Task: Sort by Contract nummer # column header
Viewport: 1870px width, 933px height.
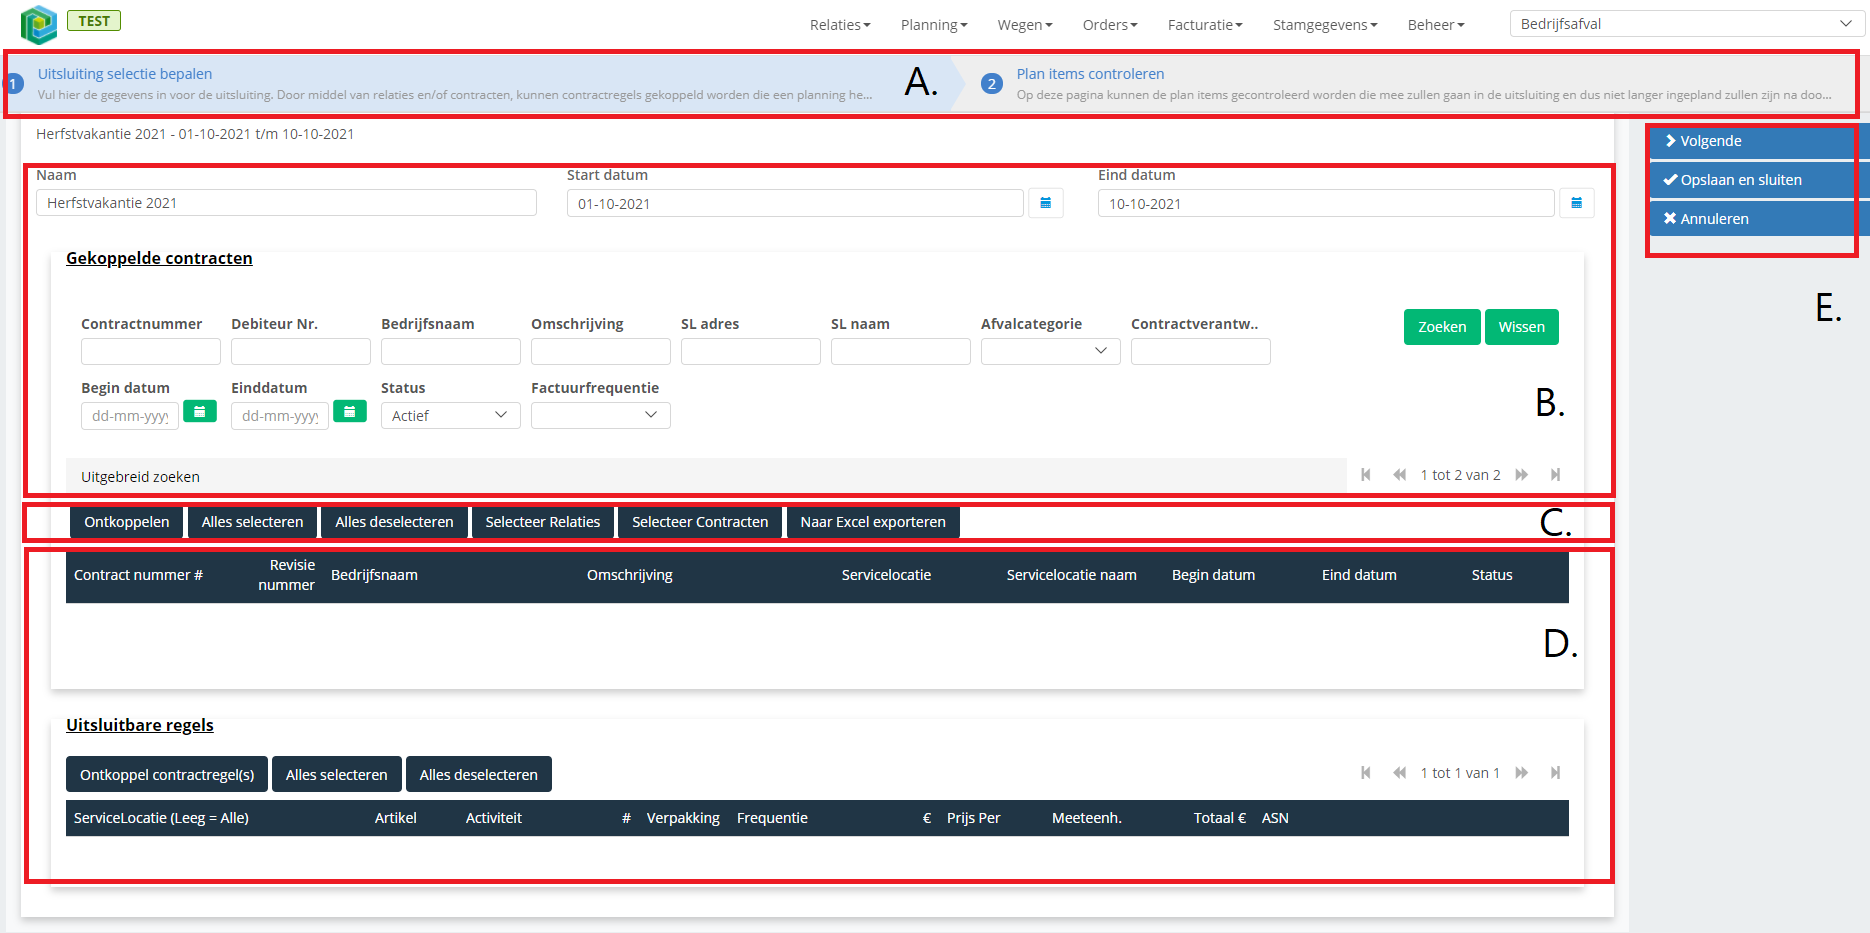Action: 138,575
